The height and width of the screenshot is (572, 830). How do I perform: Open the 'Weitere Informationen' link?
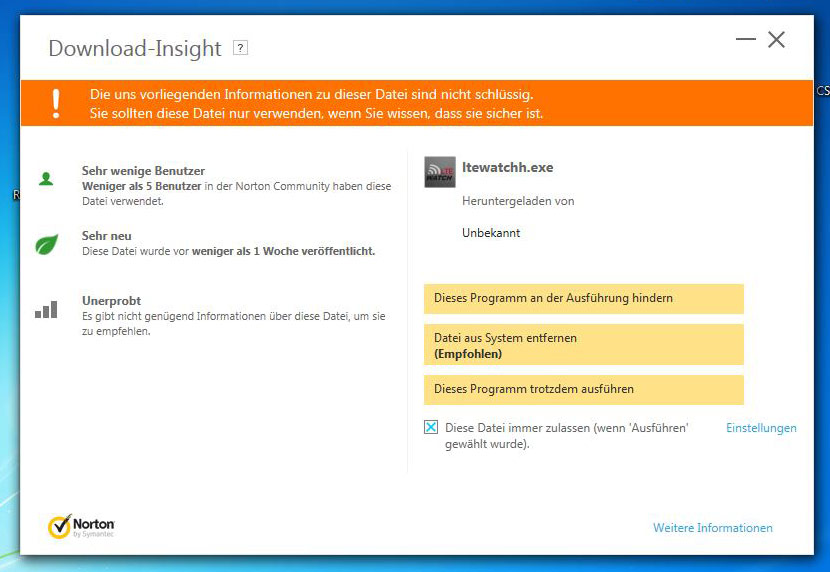click(x=712, y=528)
